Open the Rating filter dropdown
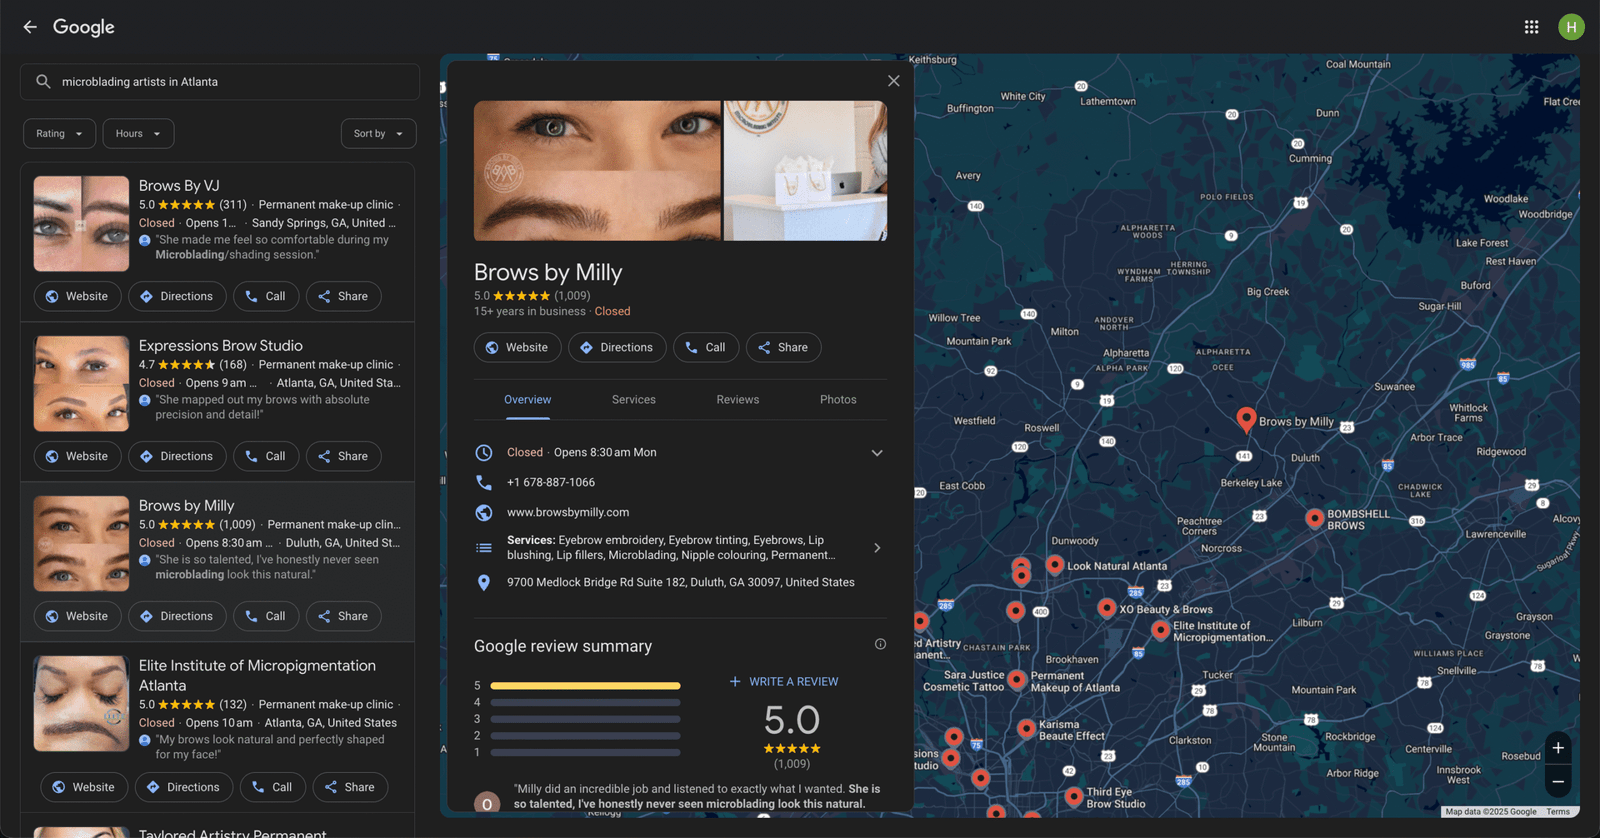 [x=60, y=133]
